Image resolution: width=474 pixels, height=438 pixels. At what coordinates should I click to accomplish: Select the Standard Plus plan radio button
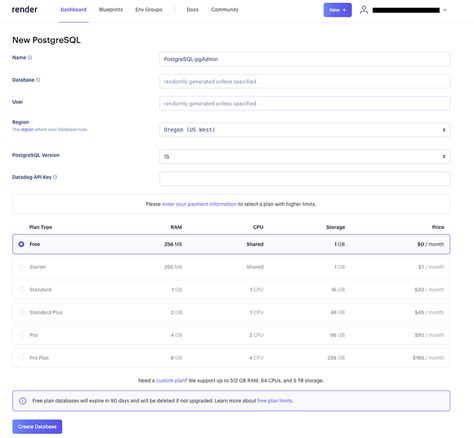[21, 312]
